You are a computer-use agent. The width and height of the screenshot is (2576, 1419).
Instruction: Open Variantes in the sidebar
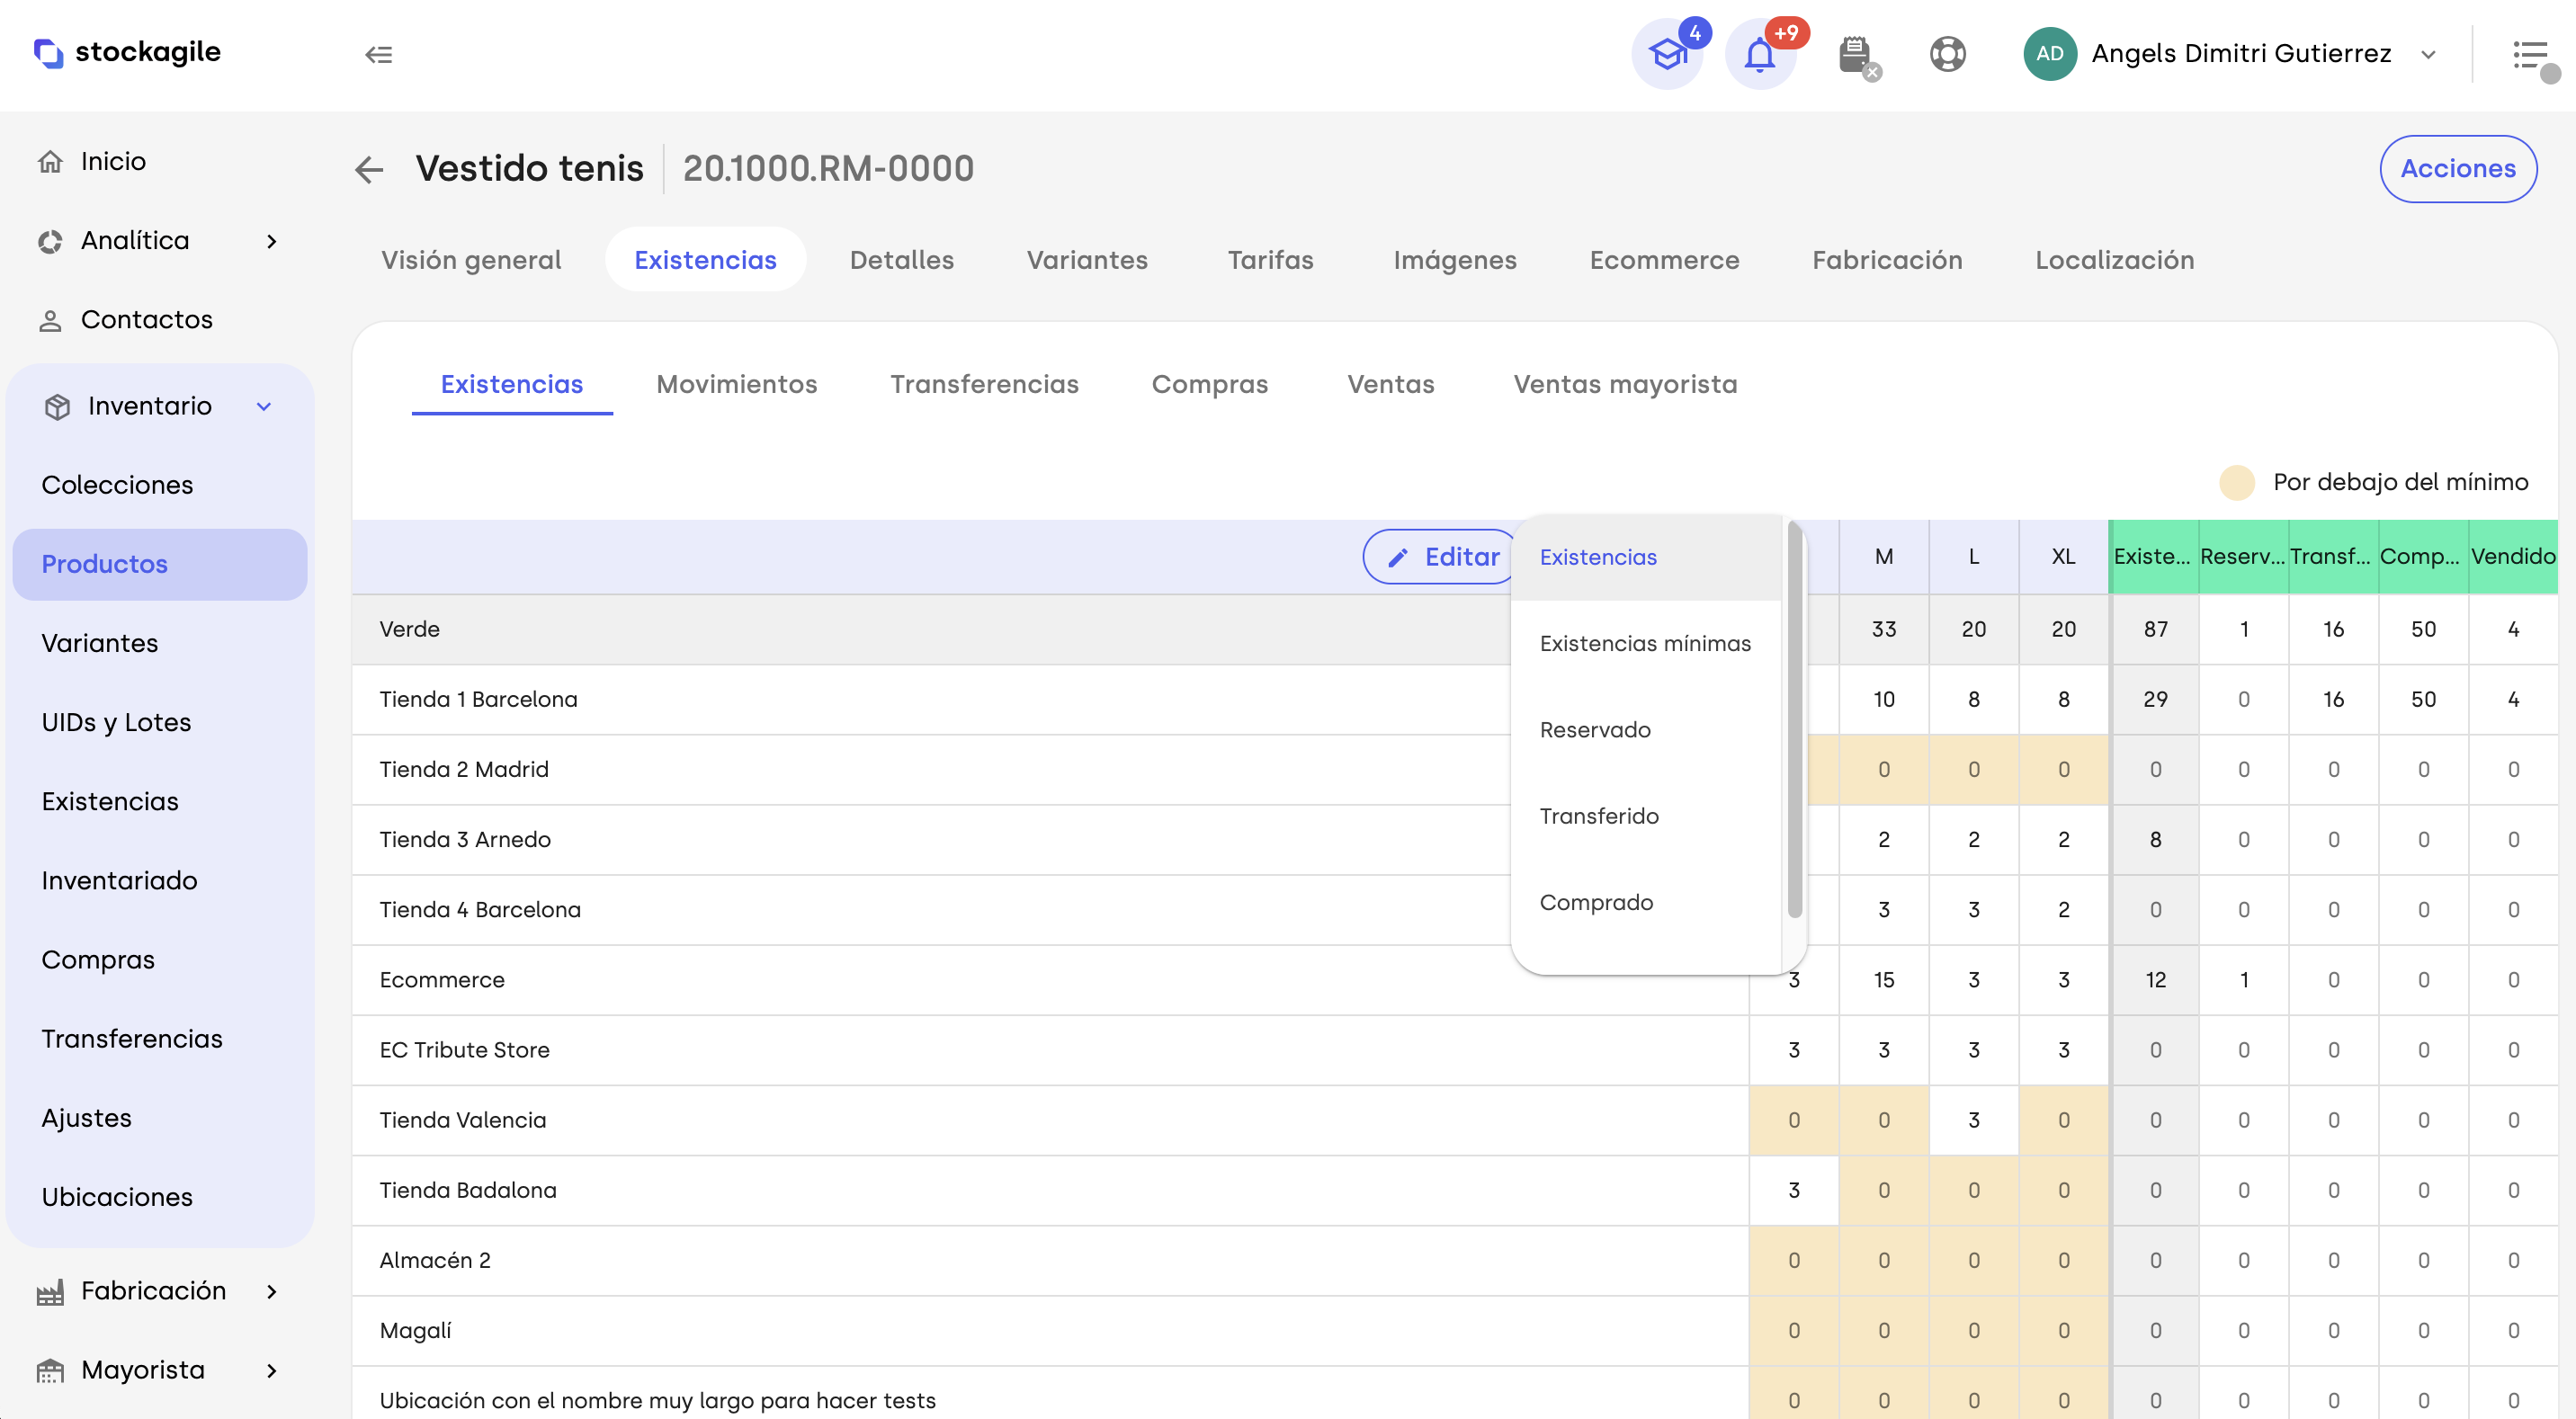[x=160, y=643]
